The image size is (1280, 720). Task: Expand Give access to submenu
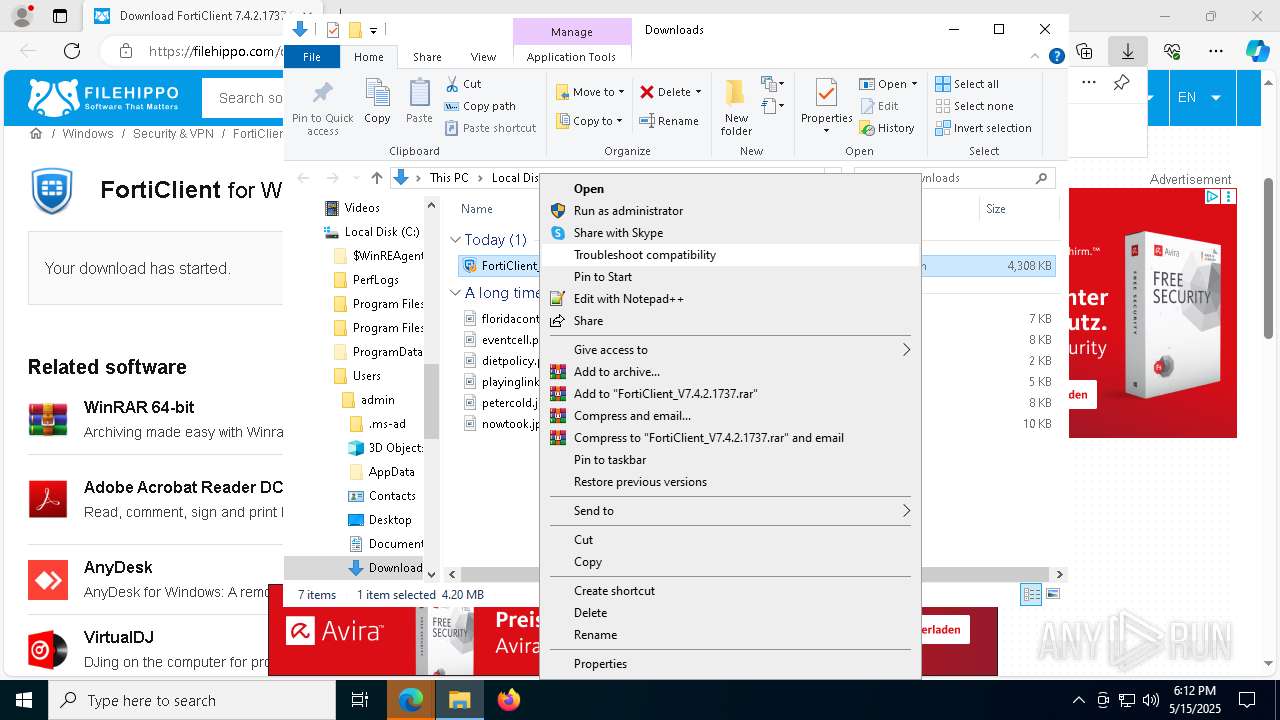(730, 350)
